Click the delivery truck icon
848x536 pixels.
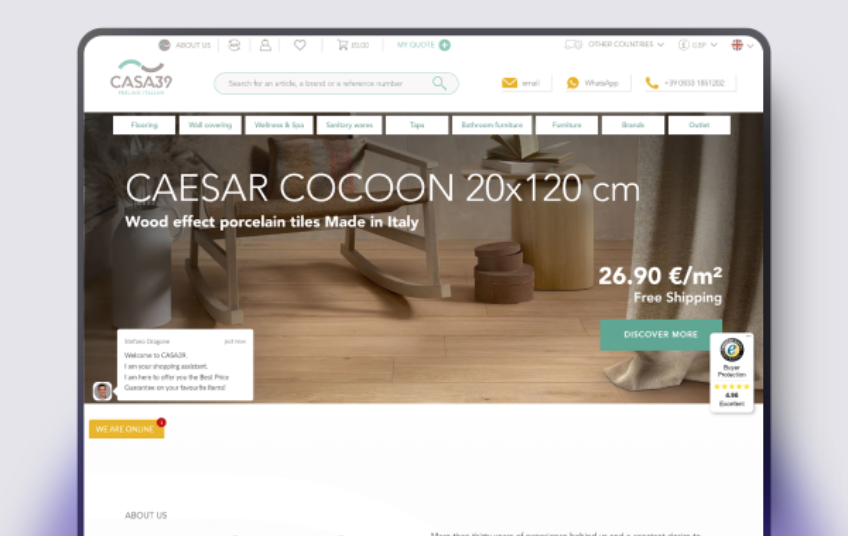[573, 44]
